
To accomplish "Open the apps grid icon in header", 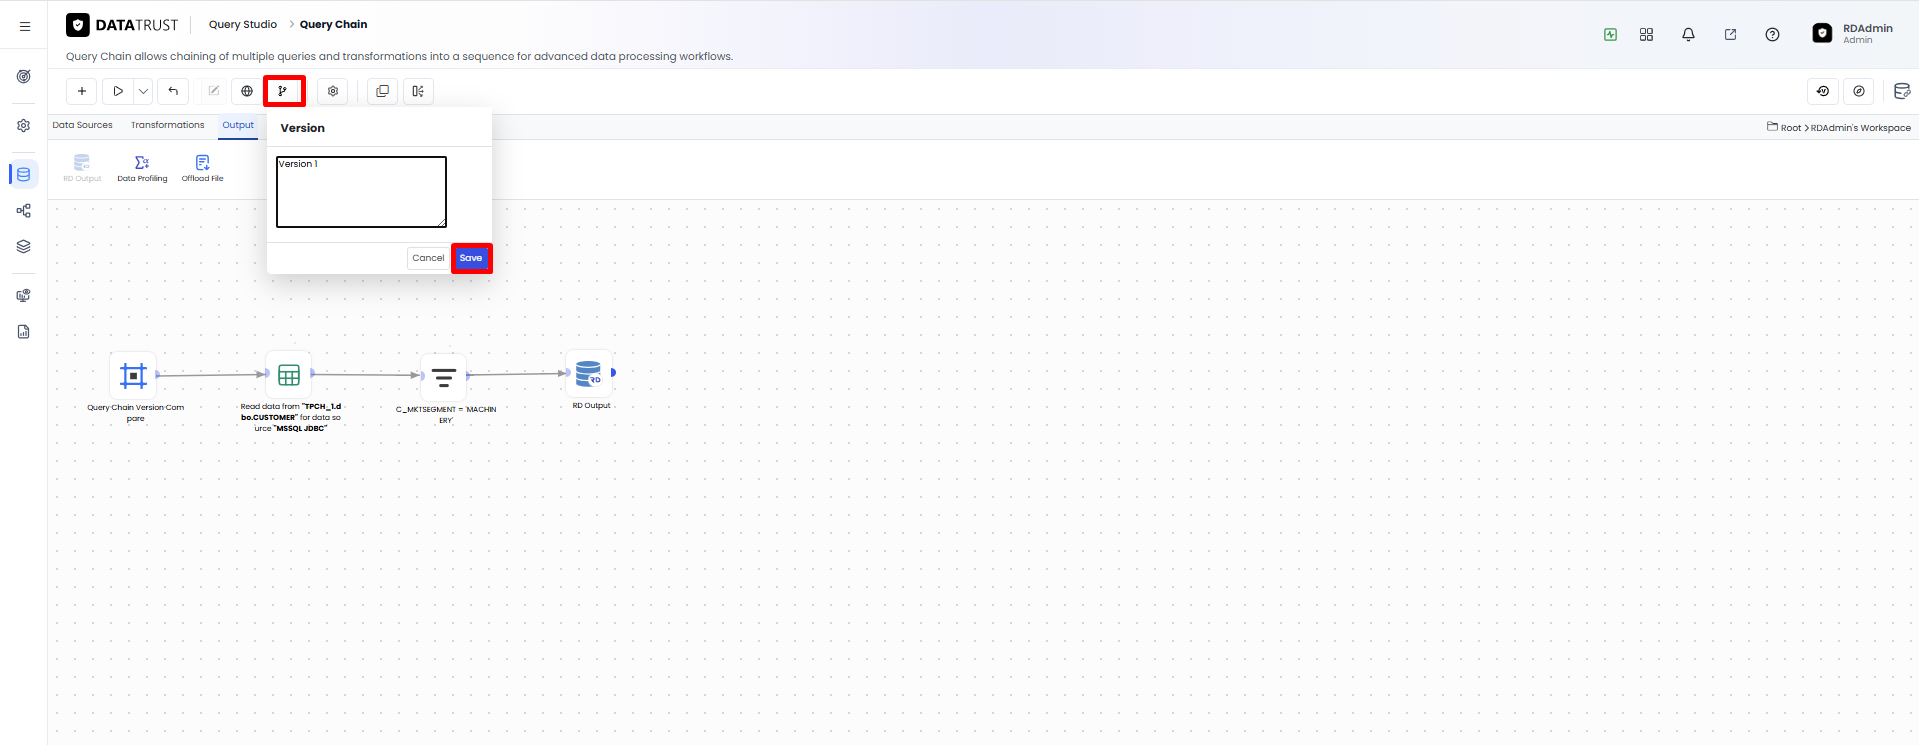I will [x=1647, y=34].
